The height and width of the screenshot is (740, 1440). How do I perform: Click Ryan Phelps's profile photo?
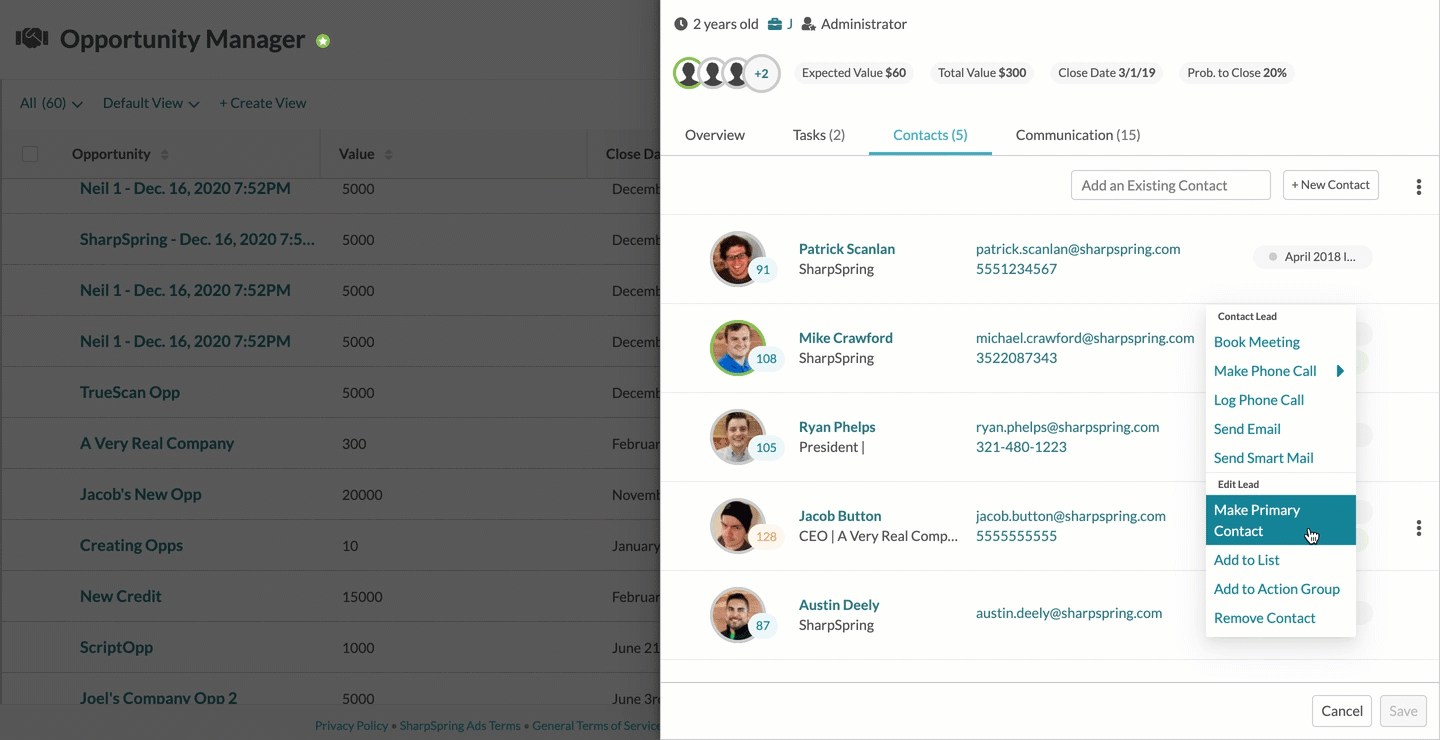coord(737,436)
